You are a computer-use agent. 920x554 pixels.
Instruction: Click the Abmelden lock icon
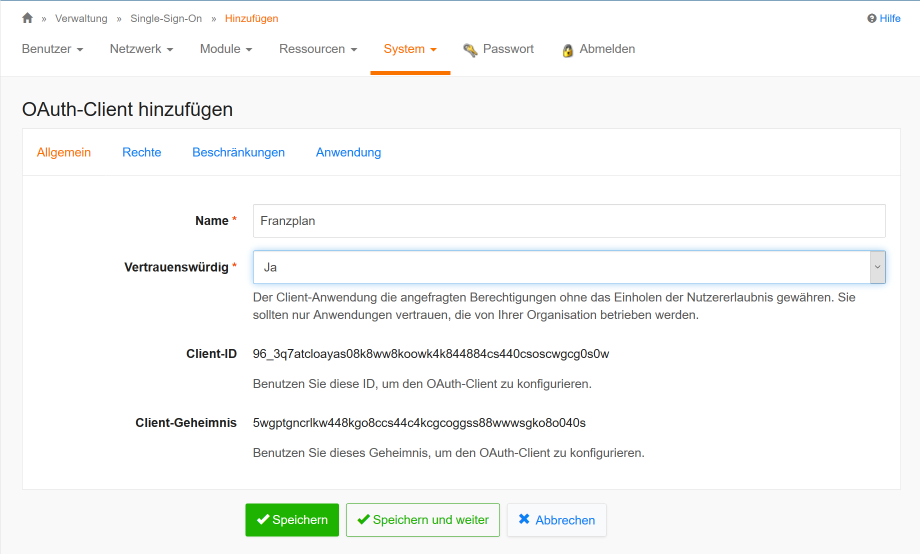(568, 50)
